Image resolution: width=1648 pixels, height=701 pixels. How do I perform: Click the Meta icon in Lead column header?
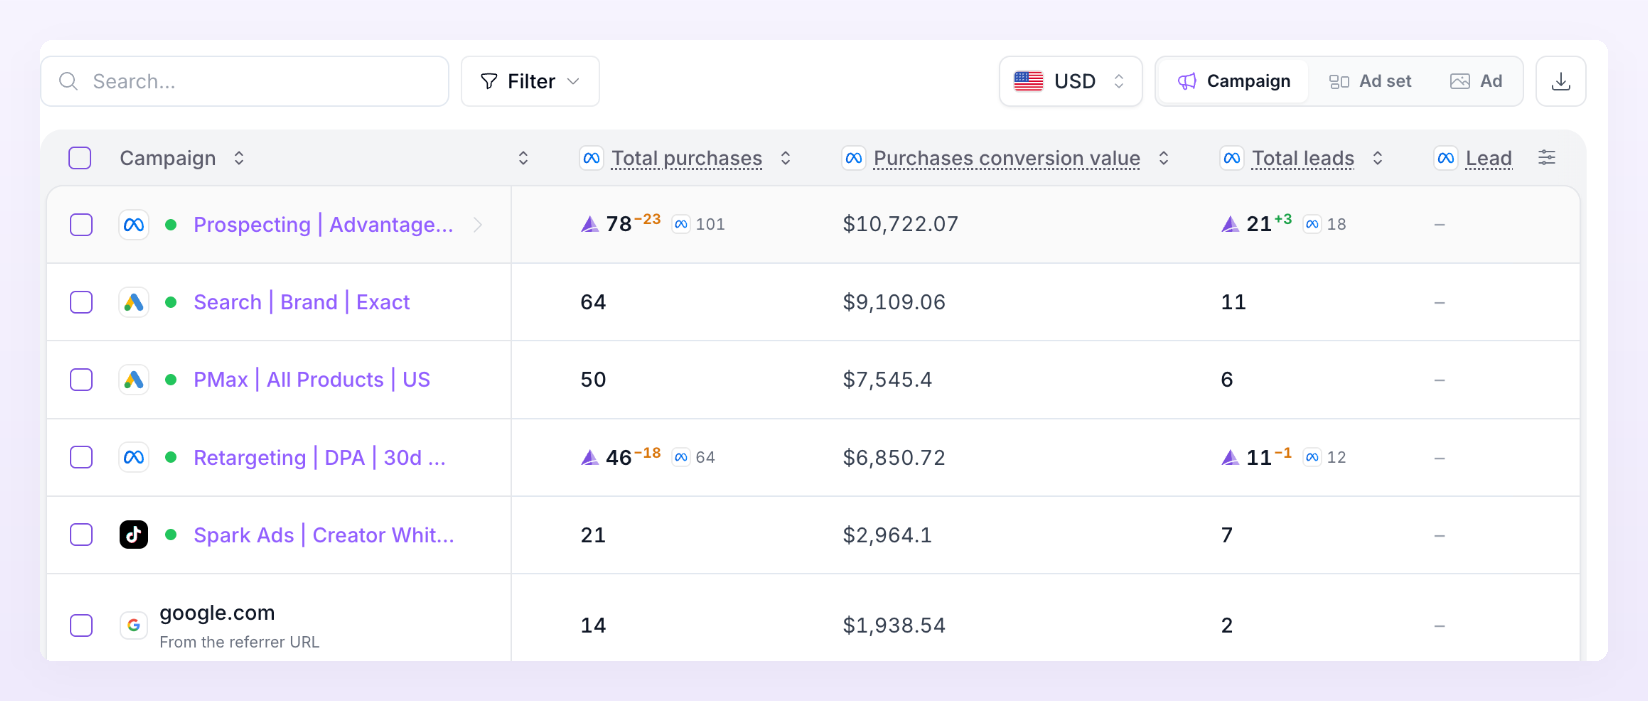pyautogui.click(x=1446, y=158)
